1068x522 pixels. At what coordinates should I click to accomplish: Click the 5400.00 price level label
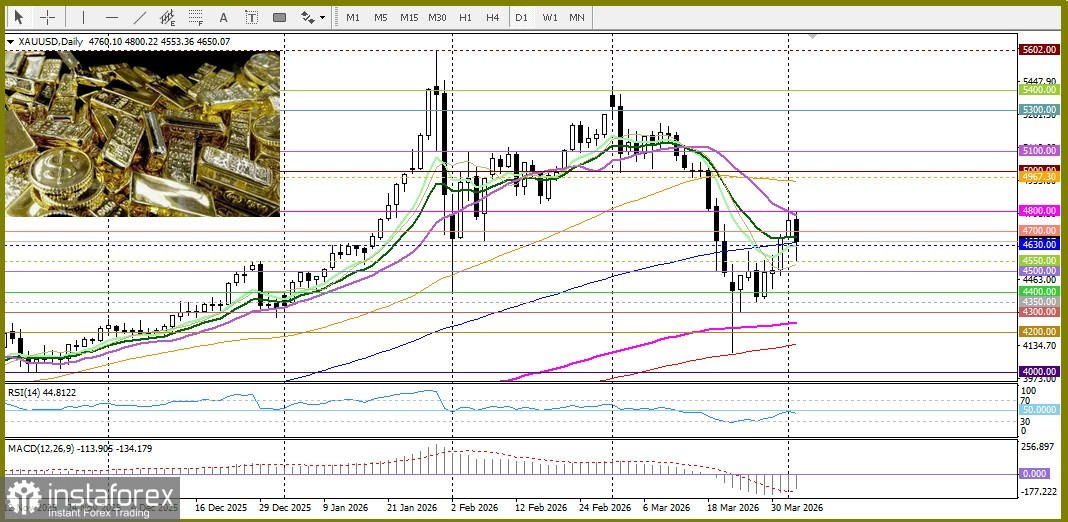(x=1039, y=90)
